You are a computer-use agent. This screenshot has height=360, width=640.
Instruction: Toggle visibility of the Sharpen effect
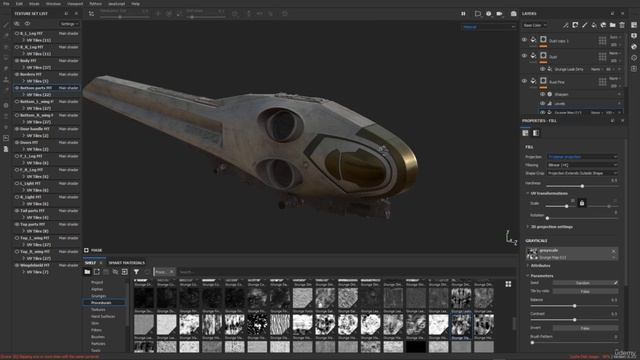click(542, 94)
